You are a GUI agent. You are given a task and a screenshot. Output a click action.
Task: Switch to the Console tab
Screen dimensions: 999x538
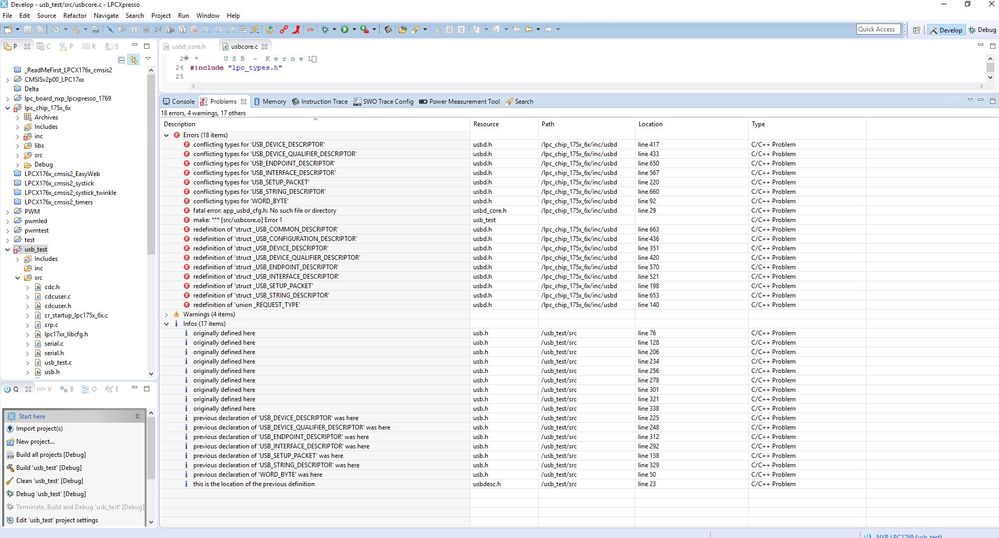pyautogui.click(x=178, y=101)
